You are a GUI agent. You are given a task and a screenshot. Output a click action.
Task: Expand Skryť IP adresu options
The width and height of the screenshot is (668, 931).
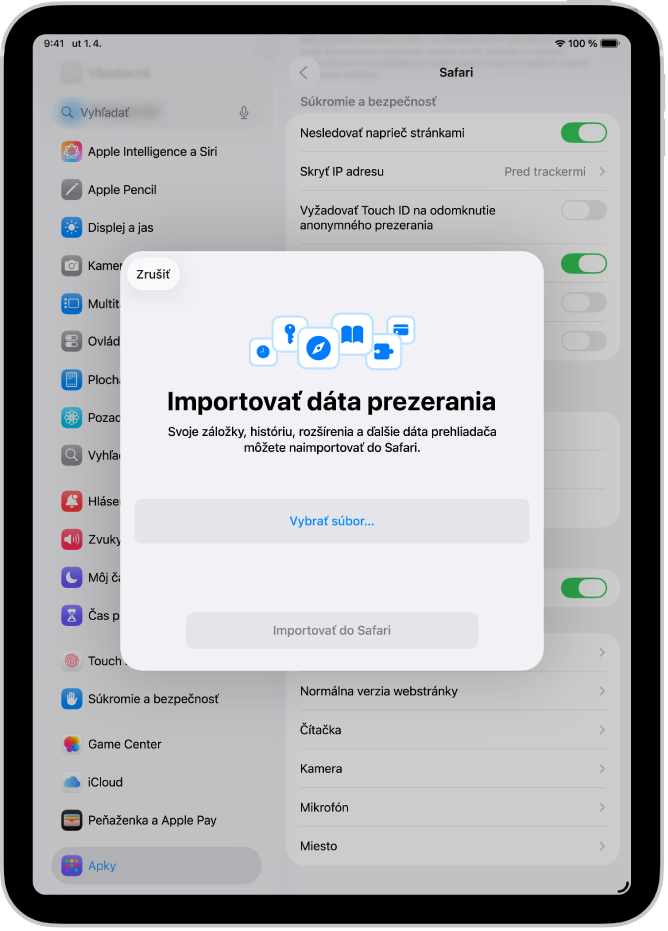(452, 172)
